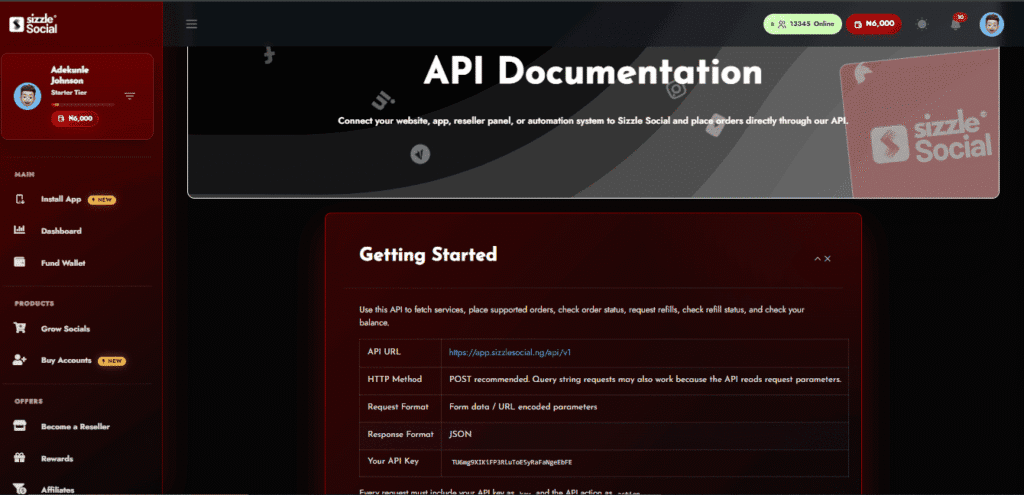Click the Request Format row label

[398, 406]
